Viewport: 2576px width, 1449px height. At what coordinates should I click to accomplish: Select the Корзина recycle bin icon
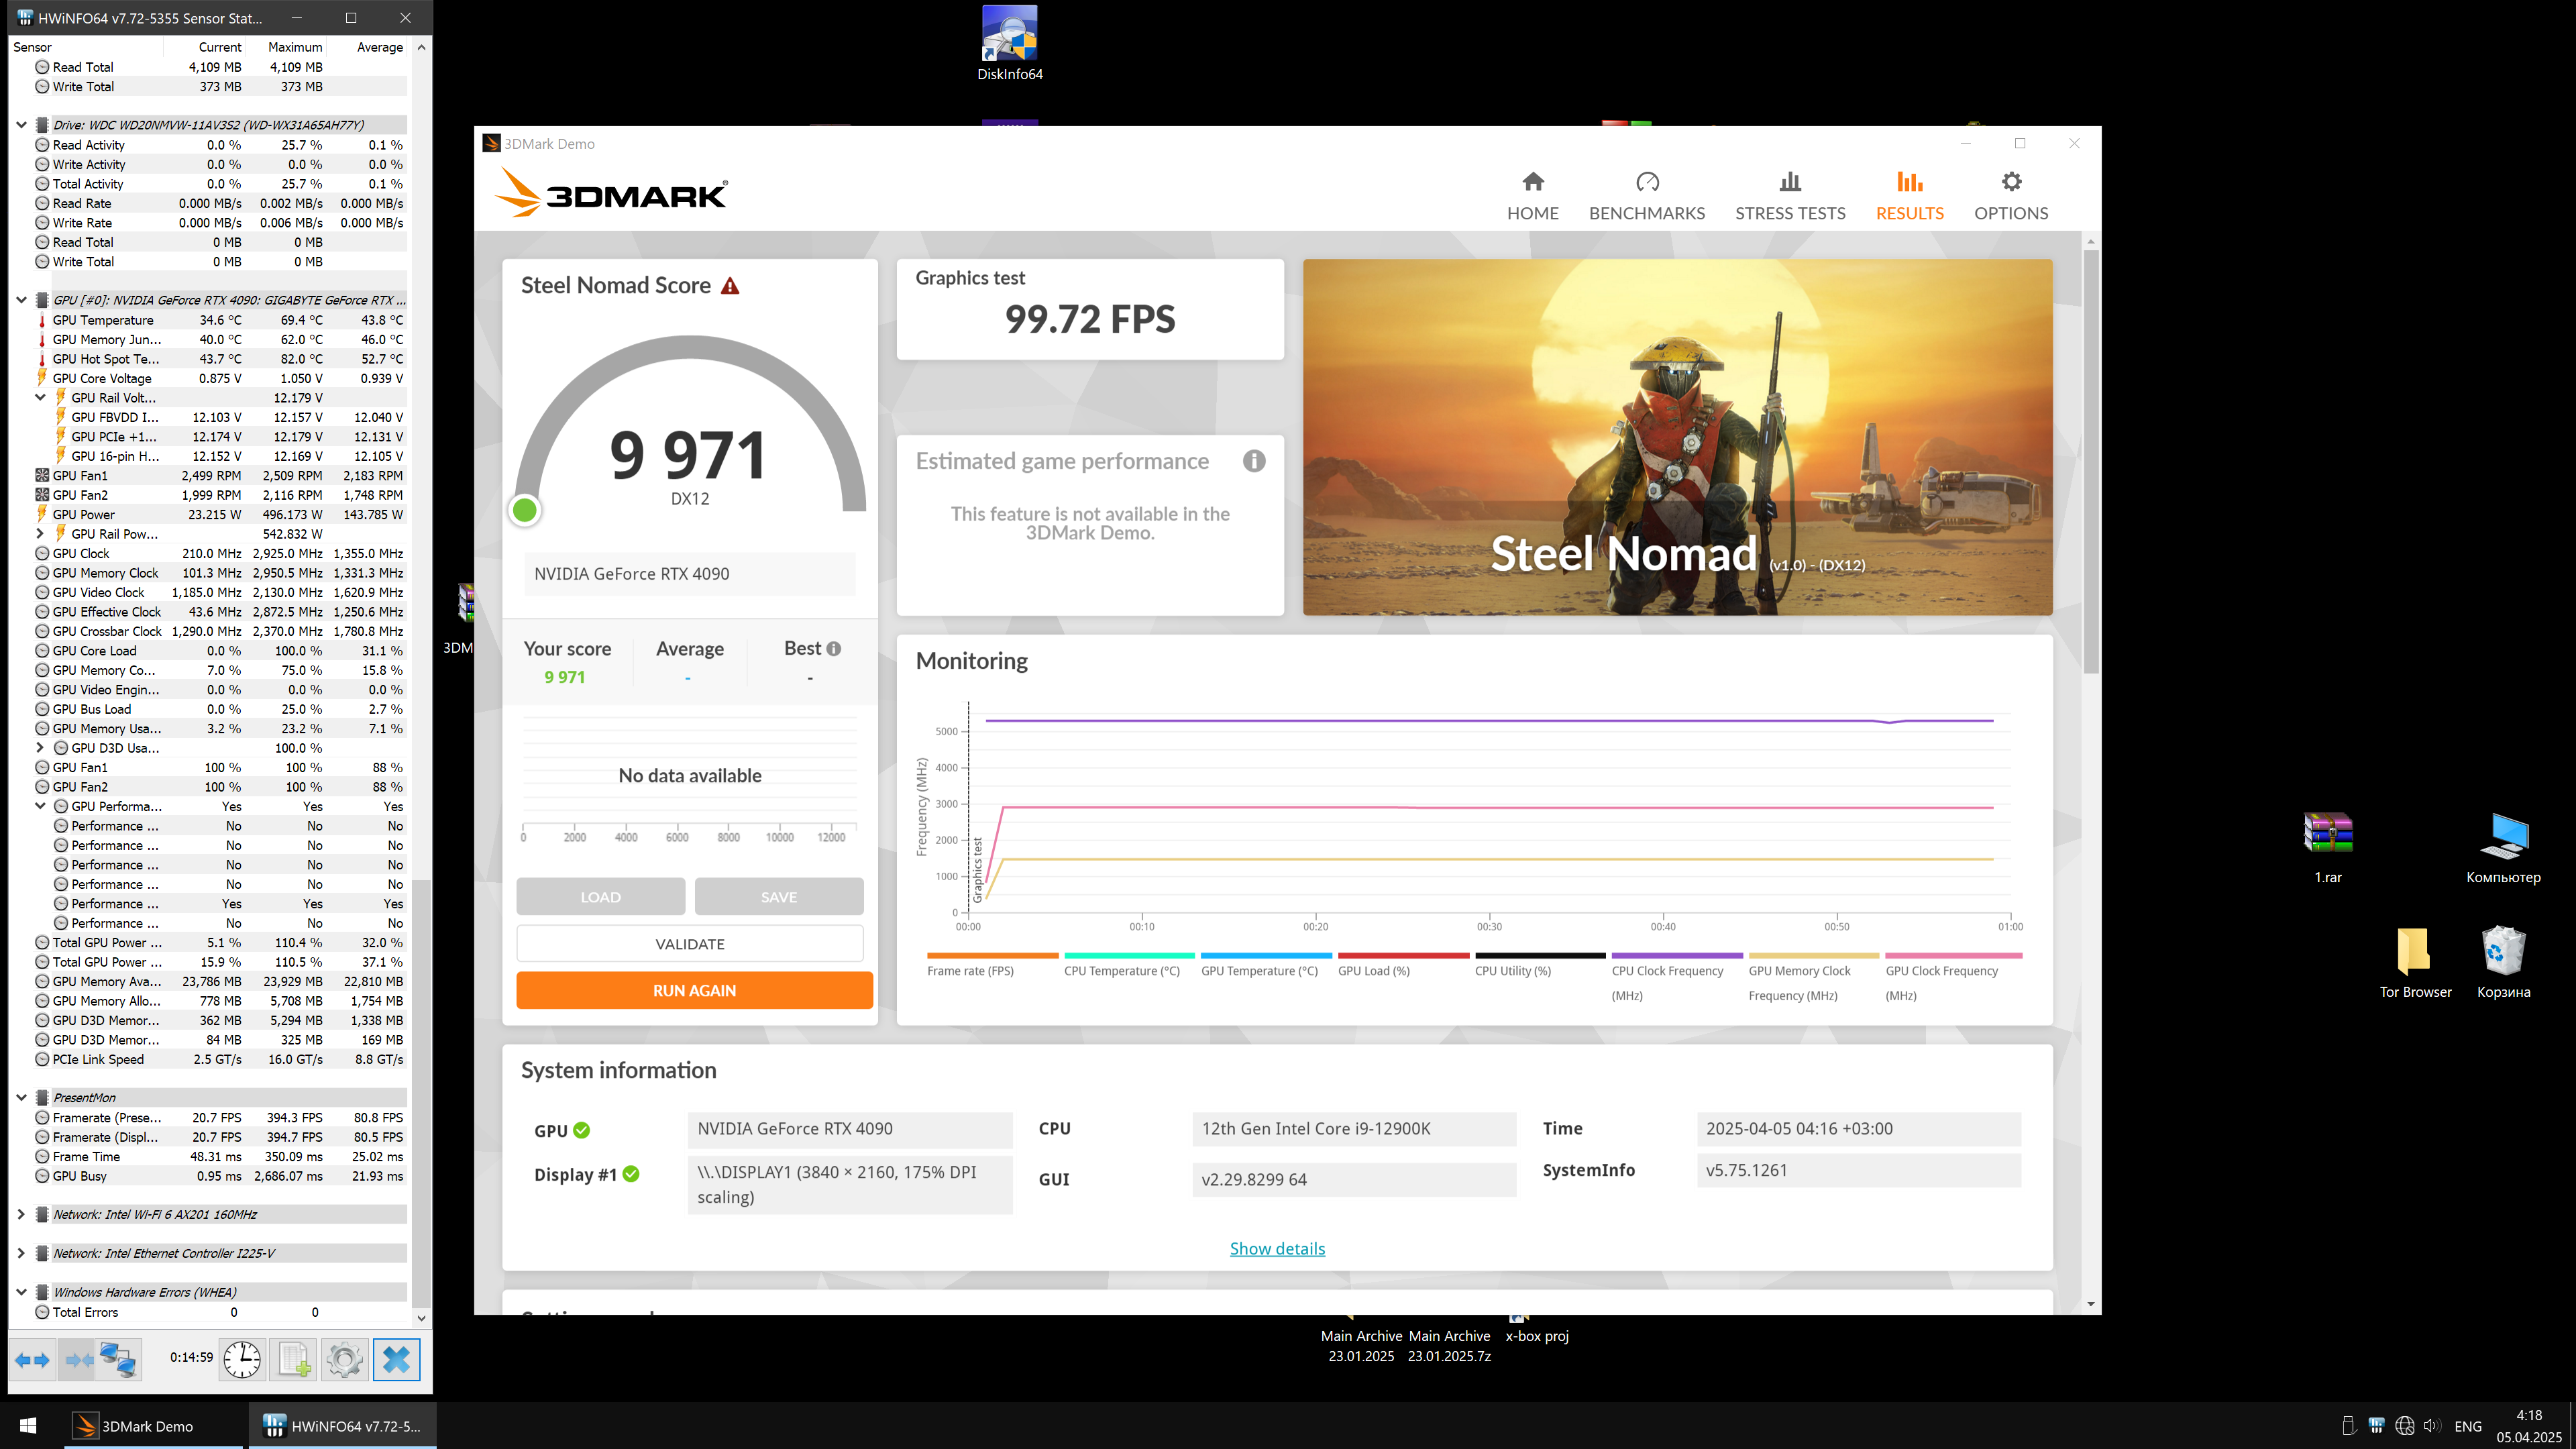(2503, 962)
